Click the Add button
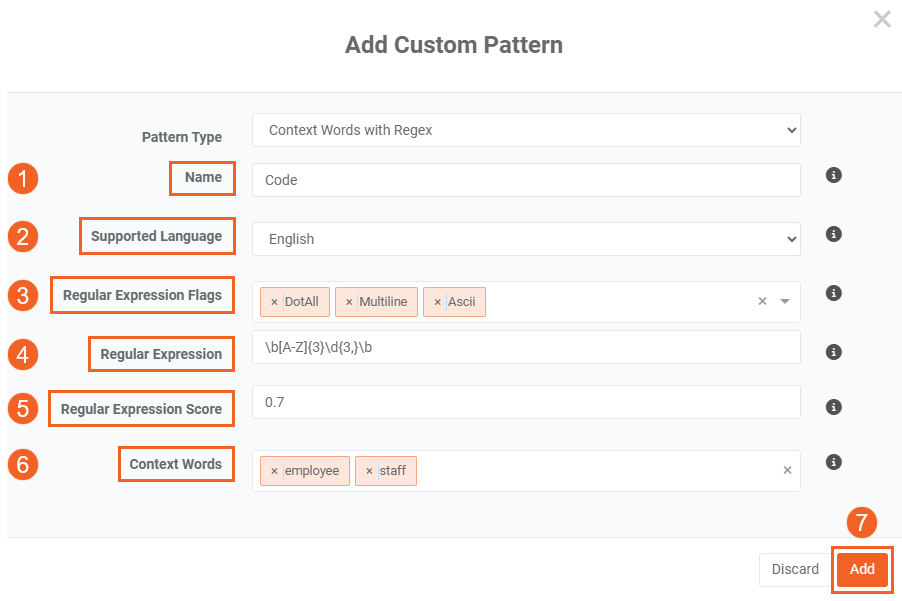The width and height of the screenshot is (902, 601). [x=862, y=569]
